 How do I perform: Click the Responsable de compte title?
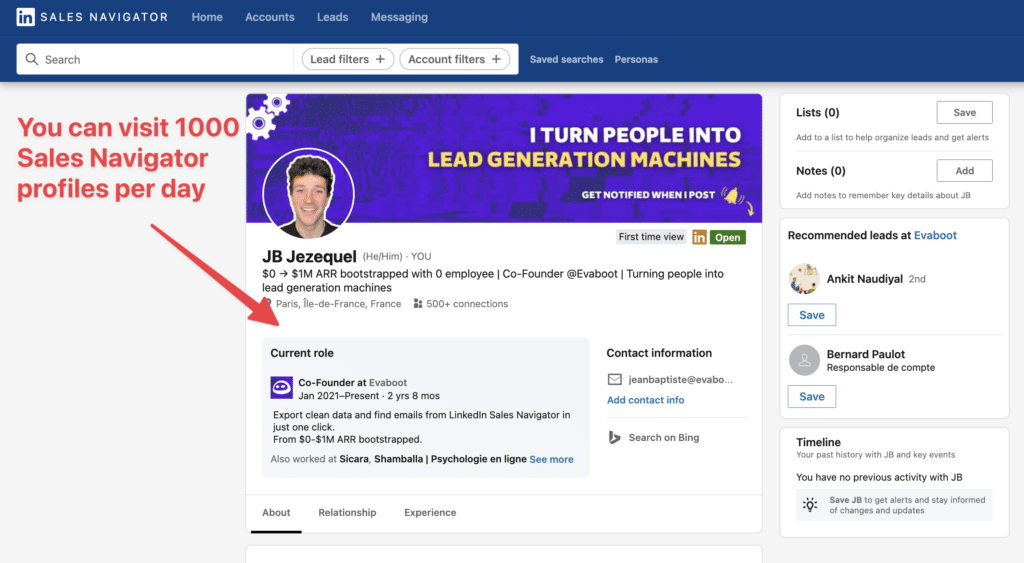881,368
